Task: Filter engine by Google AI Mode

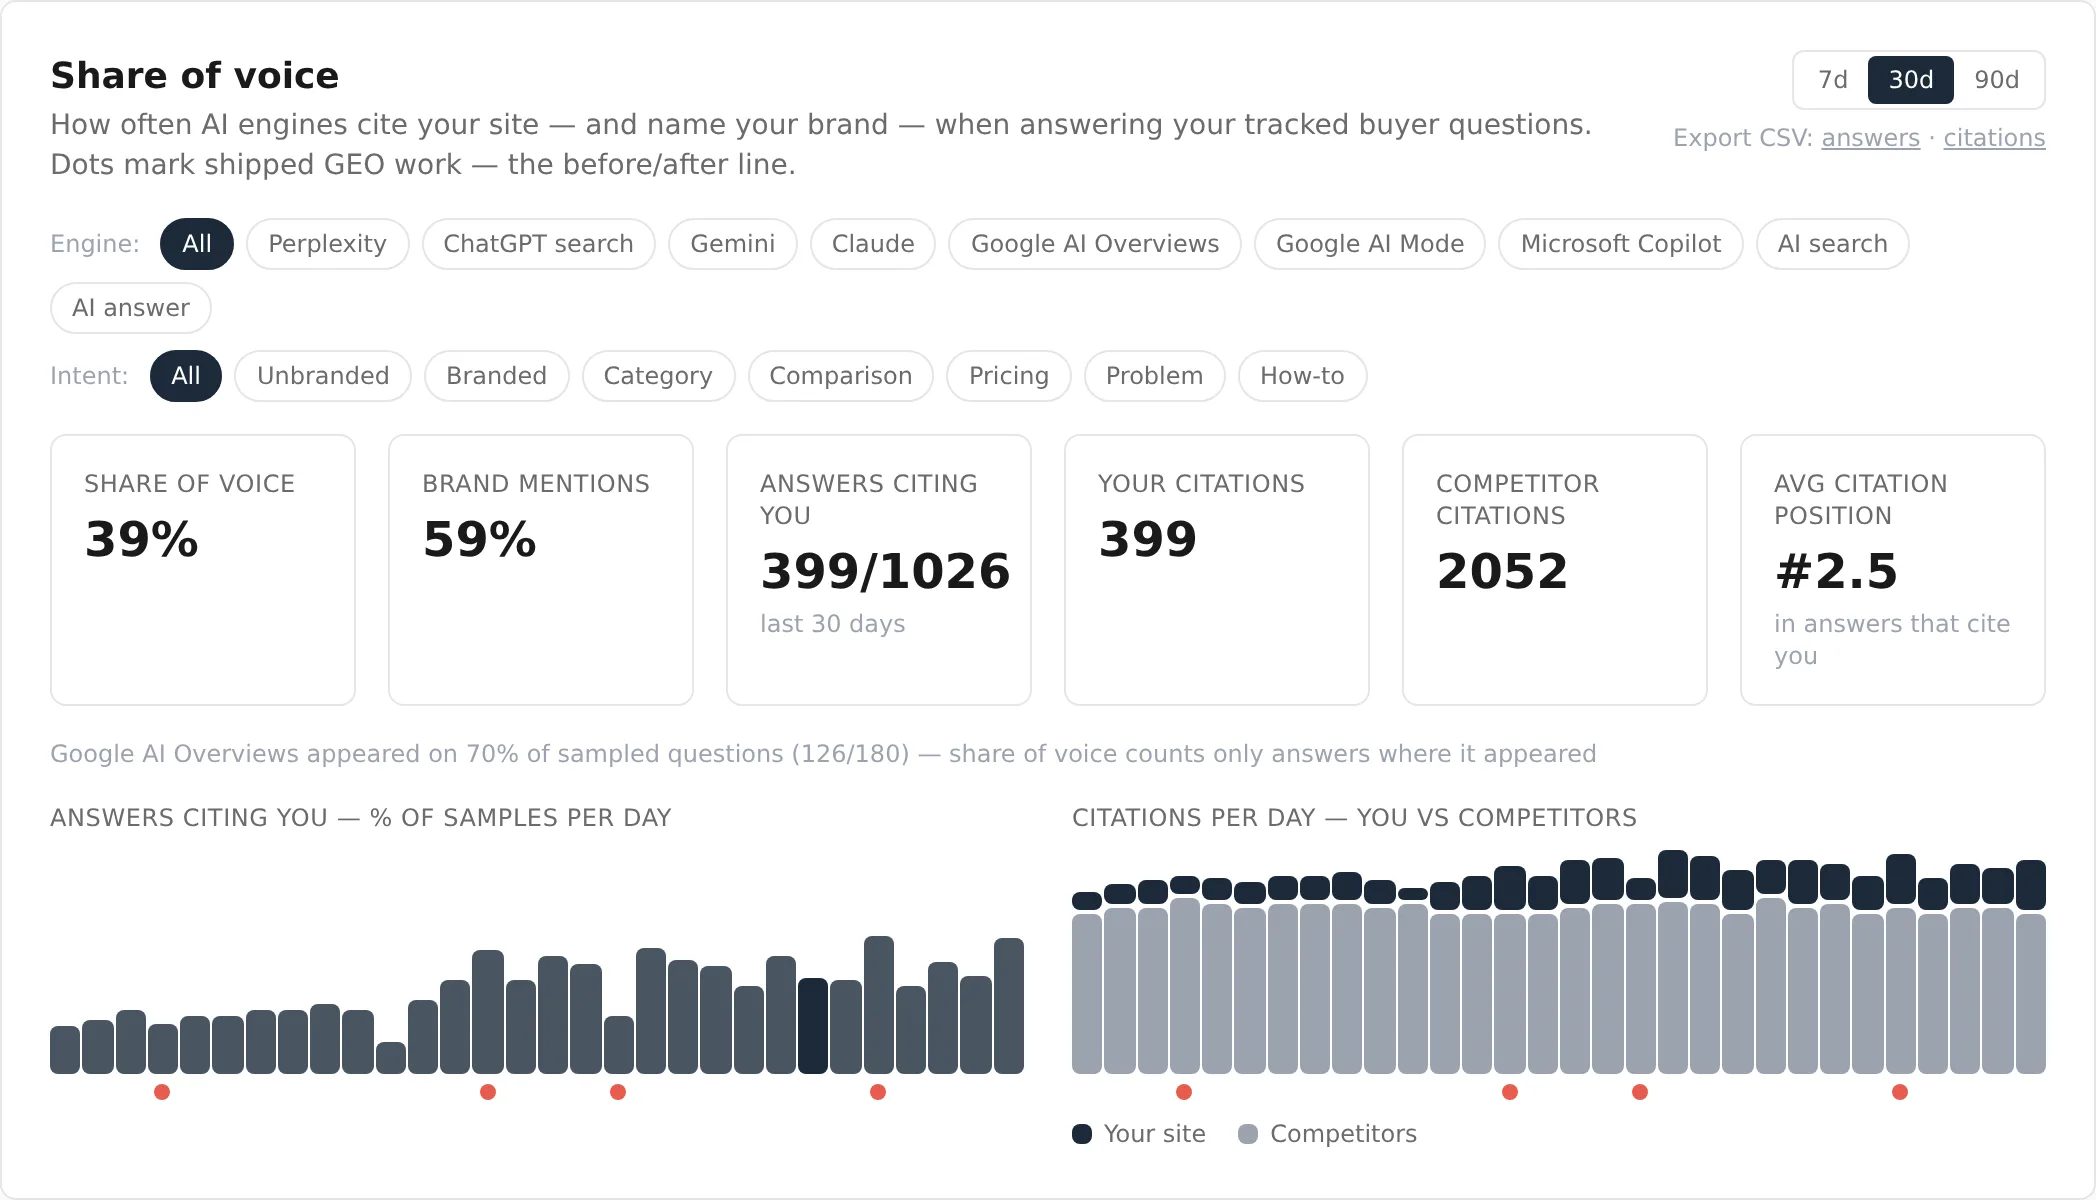Action: tap(1370, 244)
